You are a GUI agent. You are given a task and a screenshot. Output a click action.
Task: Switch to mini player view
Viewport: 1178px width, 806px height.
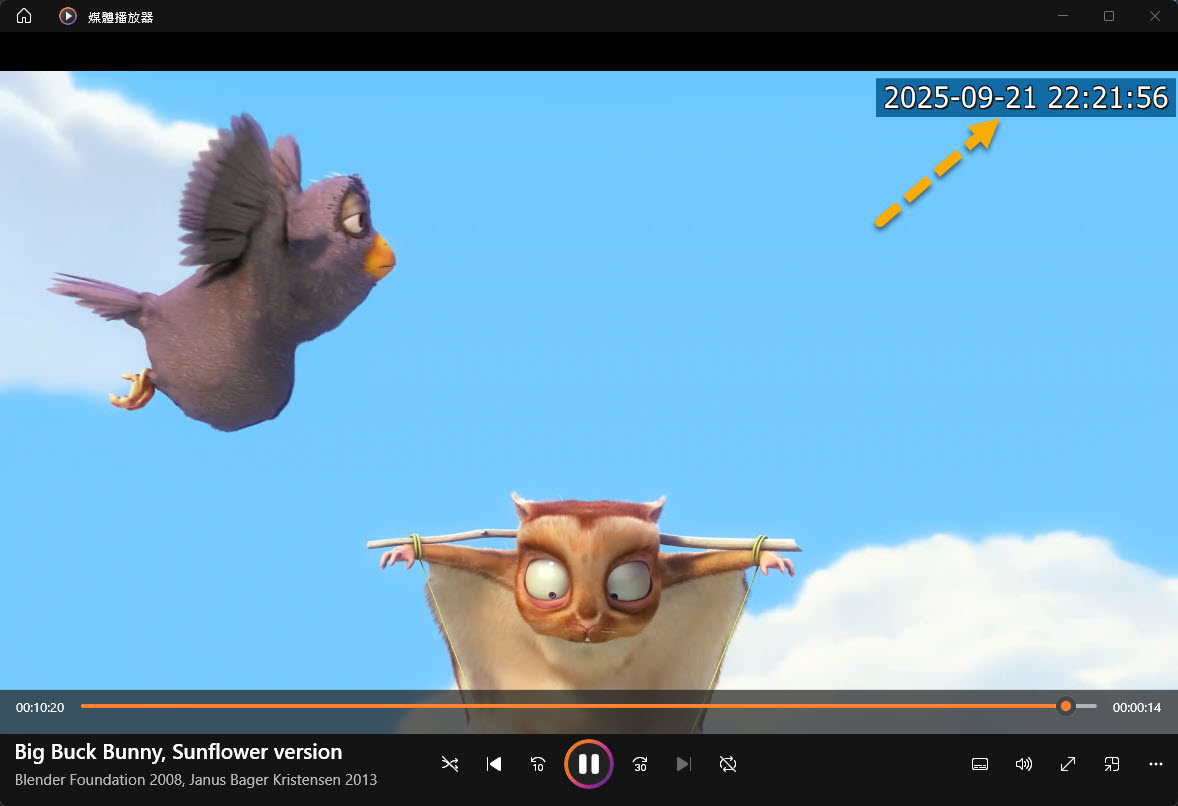click(x=1112, y=764)
